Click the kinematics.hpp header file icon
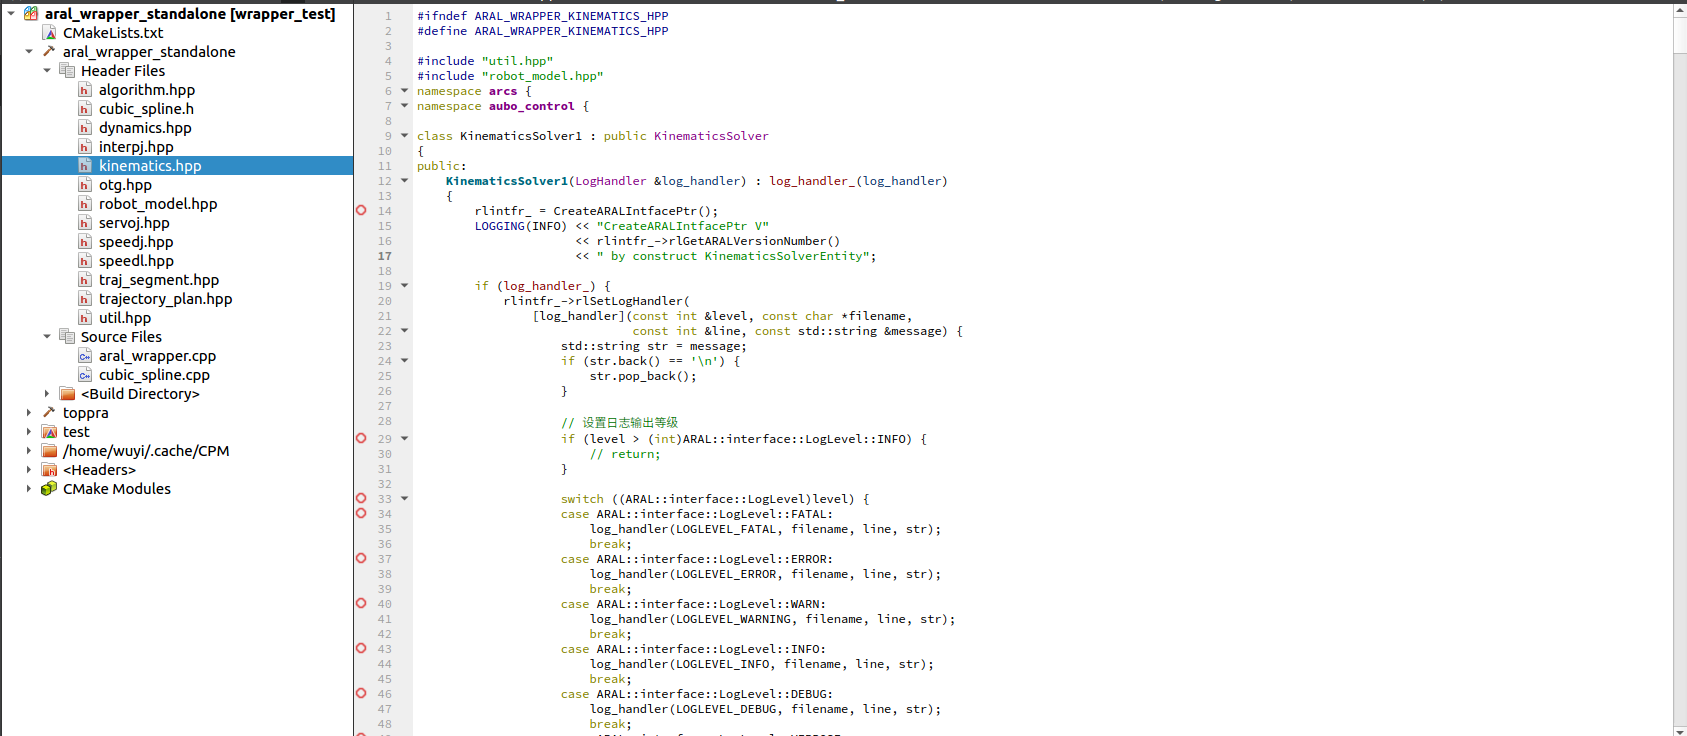The width and height of the screenshot is (1687, 736). [85, 166]
